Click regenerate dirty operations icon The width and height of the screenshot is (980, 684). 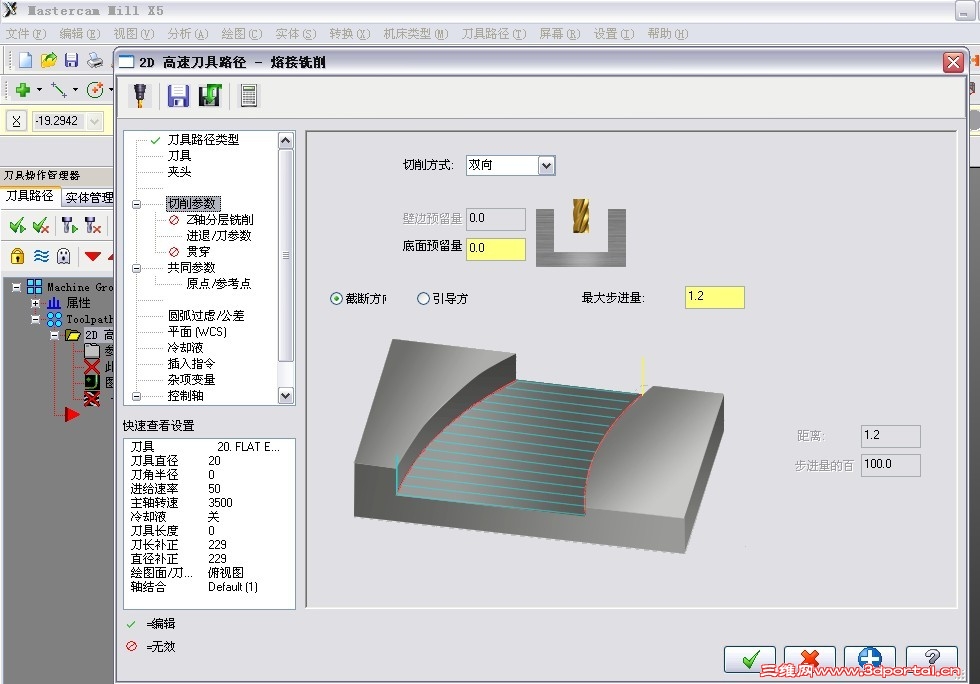click(93, 225)
